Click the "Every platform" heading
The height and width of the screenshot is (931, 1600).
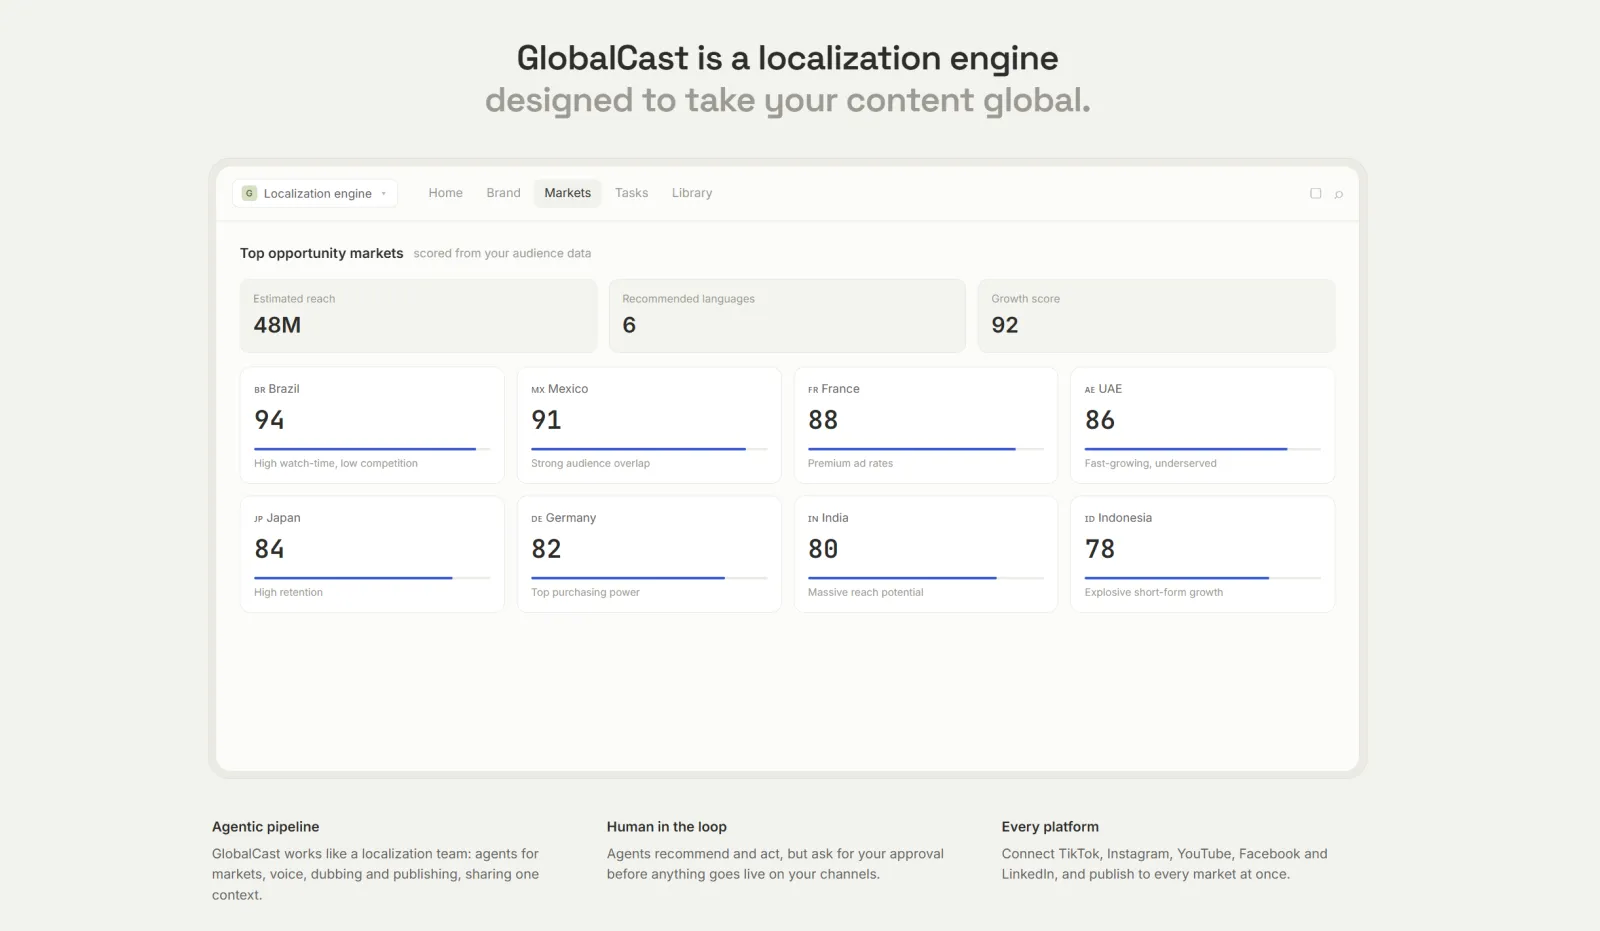[x=1050, y=827]
